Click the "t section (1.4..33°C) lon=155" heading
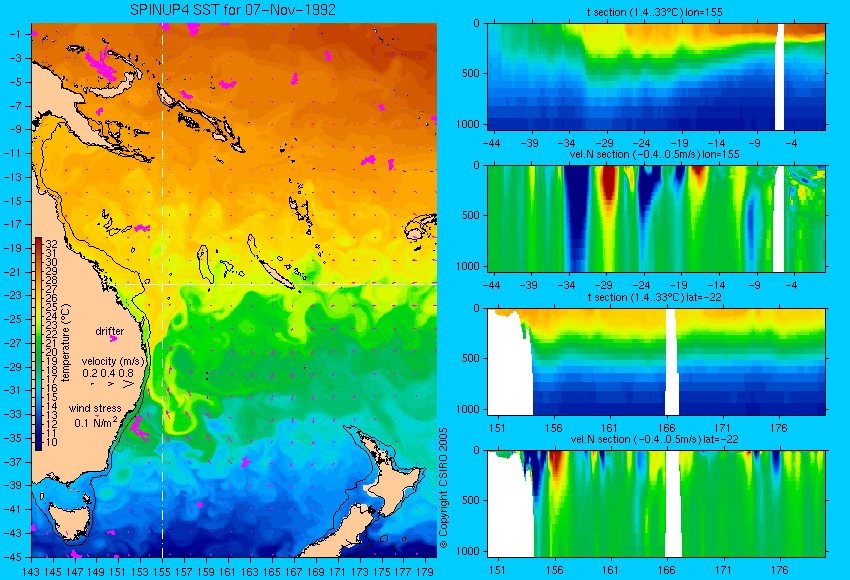Screen dimensions: 850x580 coord(654,12)
